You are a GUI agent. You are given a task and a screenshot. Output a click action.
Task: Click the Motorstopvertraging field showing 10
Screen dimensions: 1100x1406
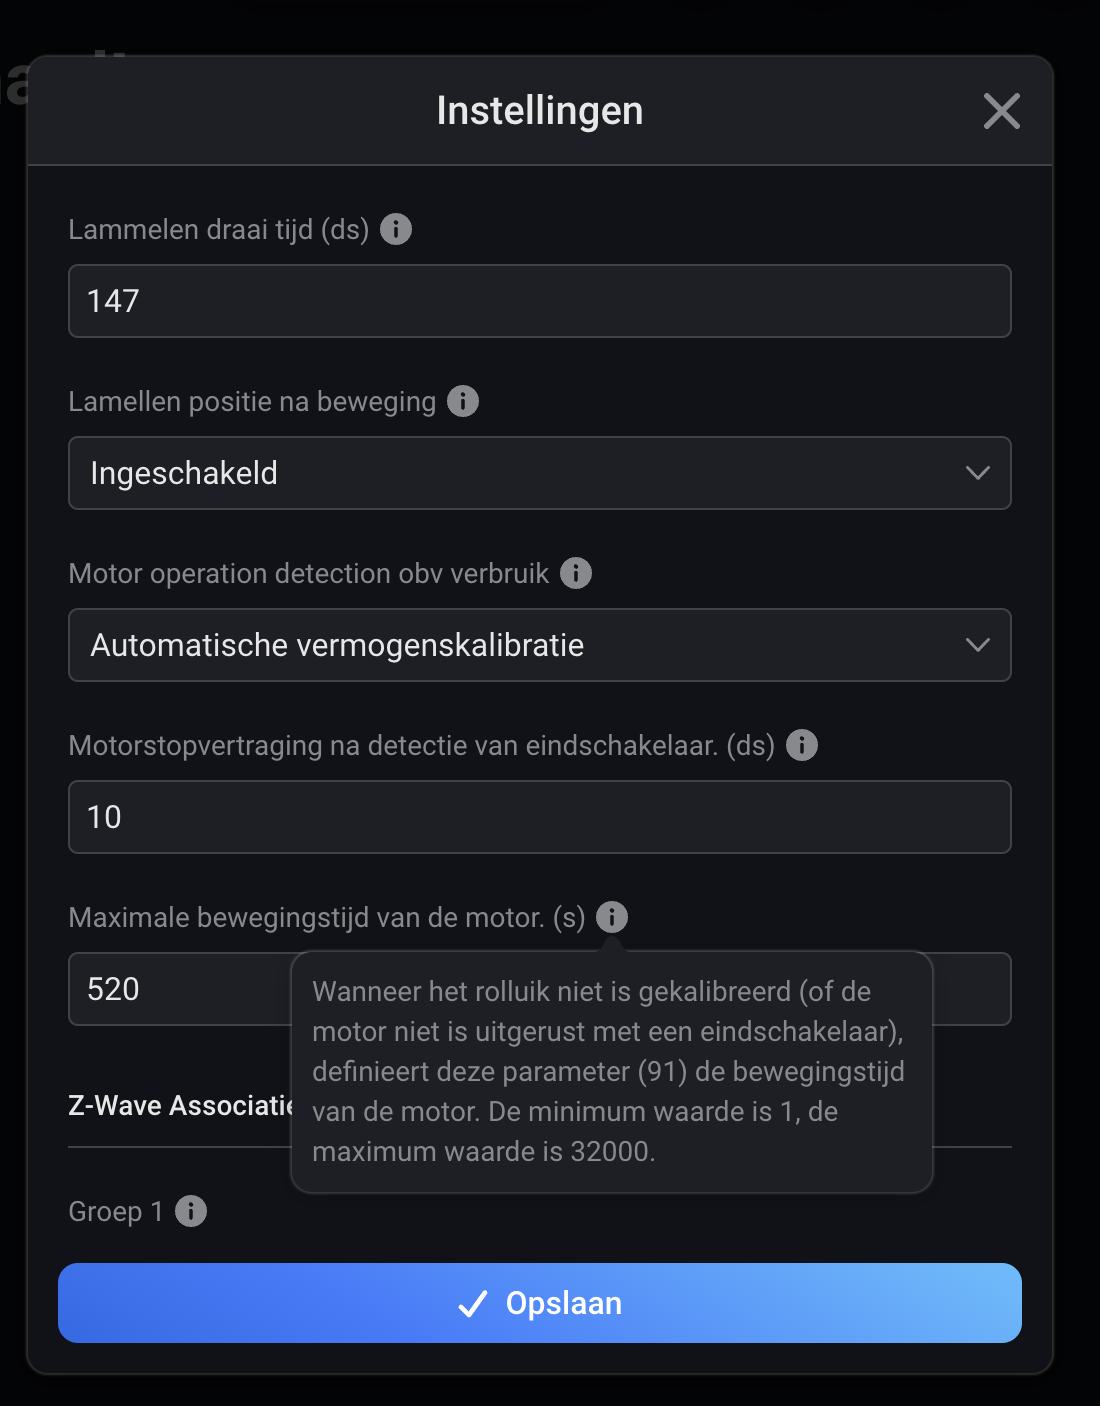pos(540,817)
